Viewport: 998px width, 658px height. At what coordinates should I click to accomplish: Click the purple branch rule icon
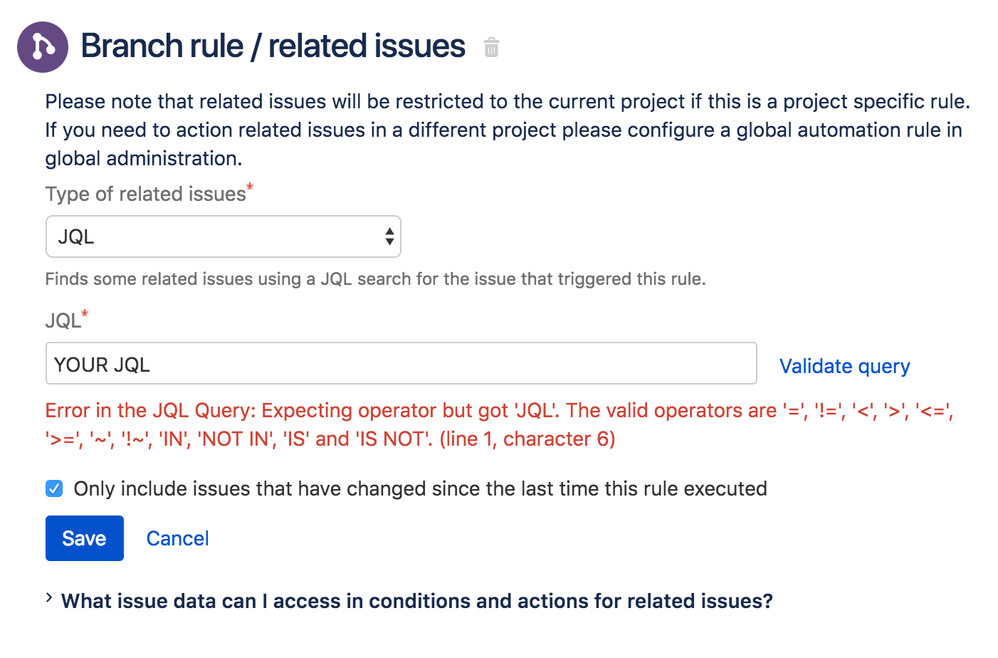(x=43, y=47)
